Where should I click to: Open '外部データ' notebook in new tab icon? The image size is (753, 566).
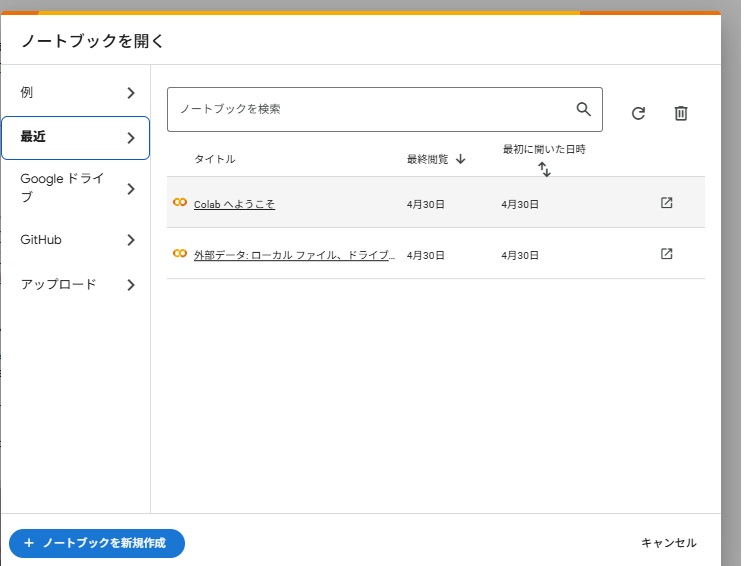[x=666, y=253]
